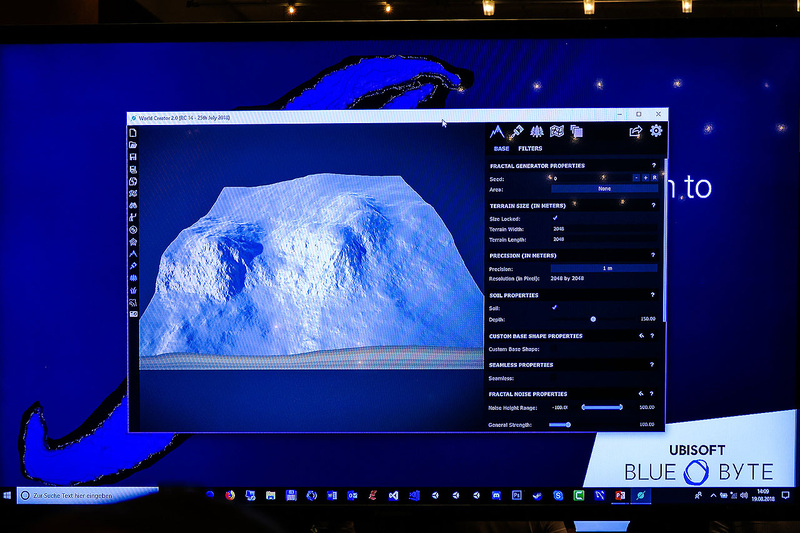Click the paint brush icon in left toolbar
800x533 pixels.
tap(133, 266)
